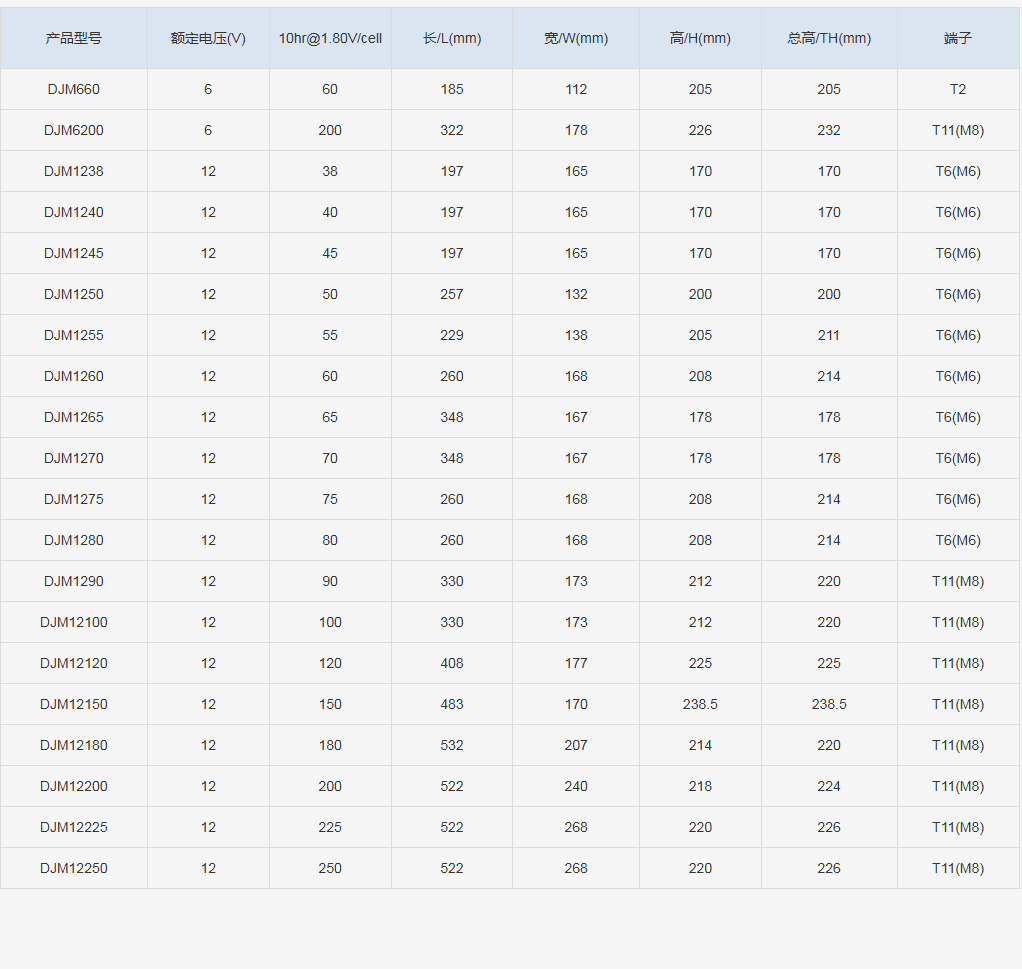This screenshot has height=970, width=1022.
Task: Click the 532 length value for DJM12180
Action: pos(452,746)
